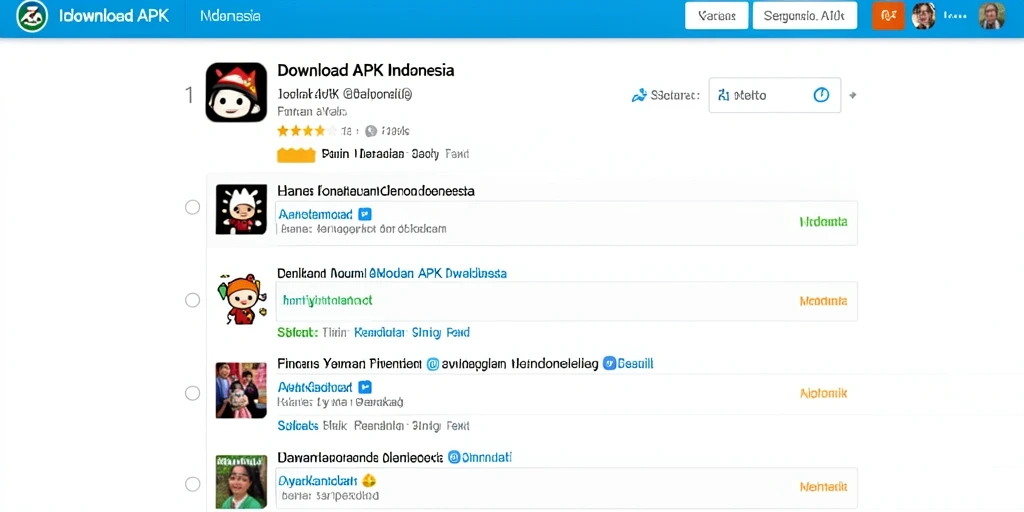The height and width of the screenshot is (512, 1024).
Task: Select the radio button beside the Finans Yeman entry
Action: (x=192, y=393)
